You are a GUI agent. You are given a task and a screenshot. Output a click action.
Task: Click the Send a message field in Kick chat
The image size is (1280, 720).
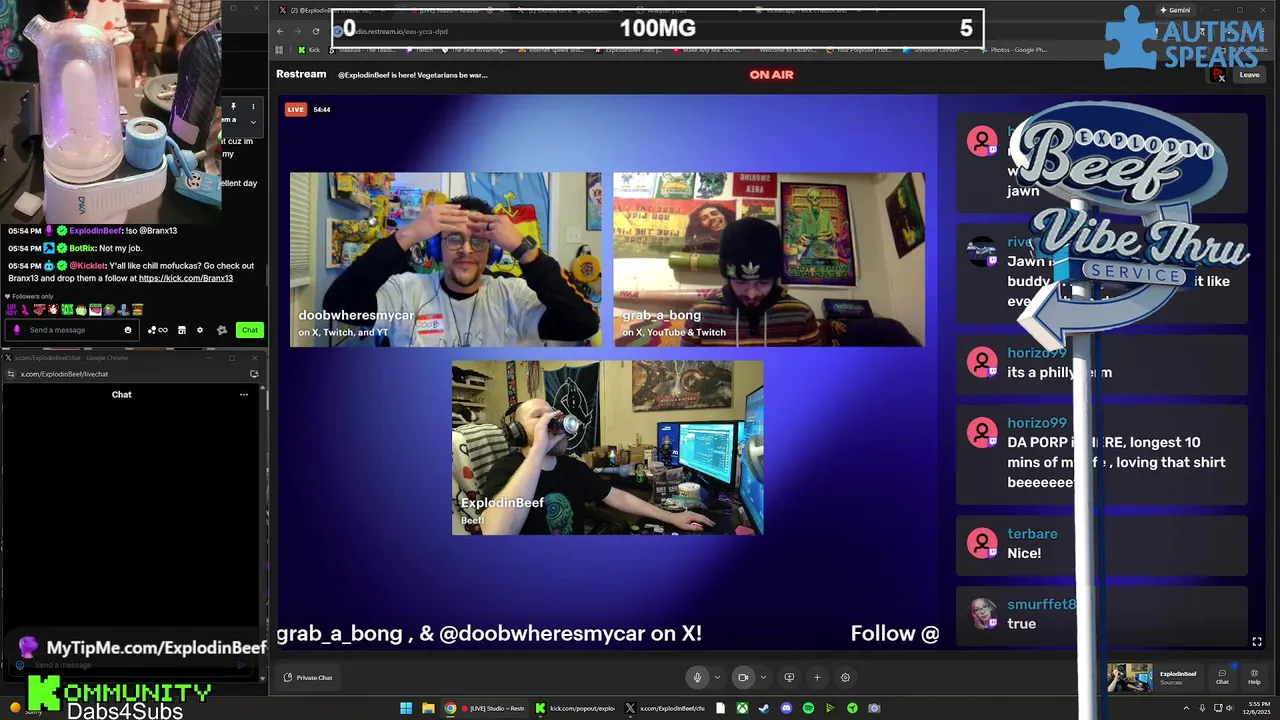pos(72,330)
